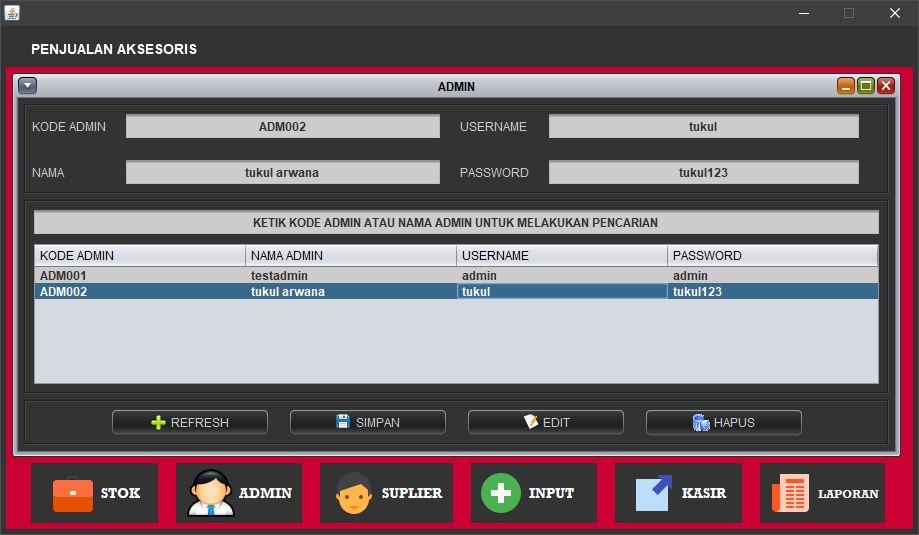Click the KODE ADMIN text field
919x535 pixels.
tap(282, 127)
